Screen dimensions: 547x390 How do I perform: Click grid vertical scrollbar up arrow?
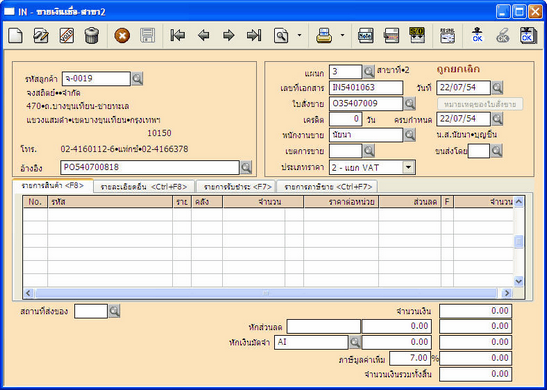click(518, 202)
